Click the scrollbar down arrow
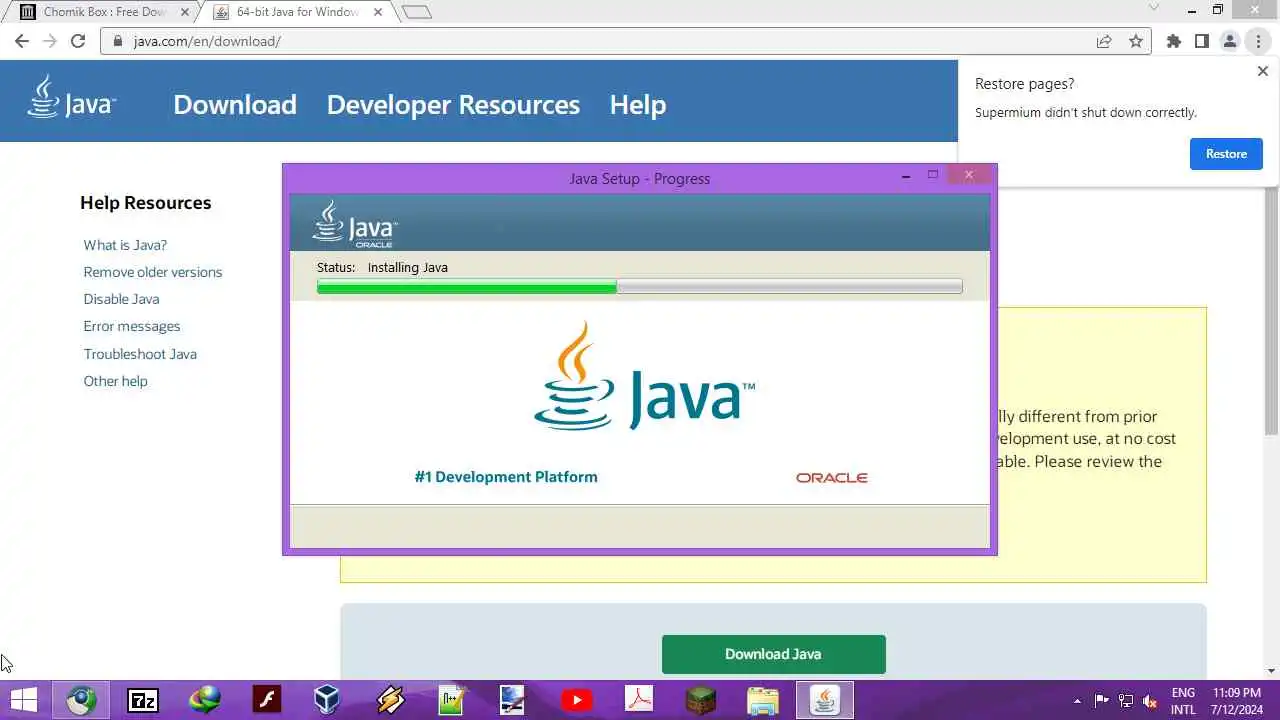The width and height of the screenshot is (1280, 720). pos(1271,671)
